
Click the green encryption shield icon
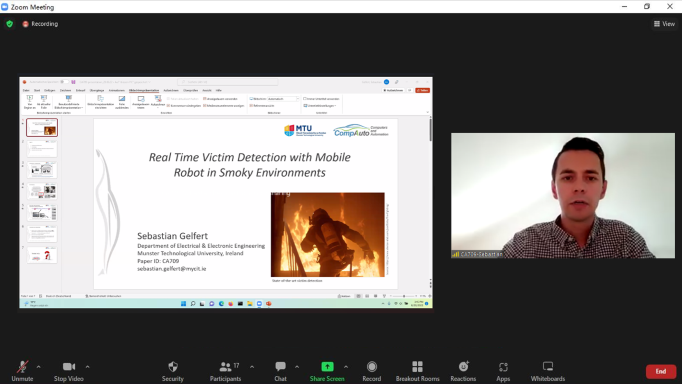10,24
